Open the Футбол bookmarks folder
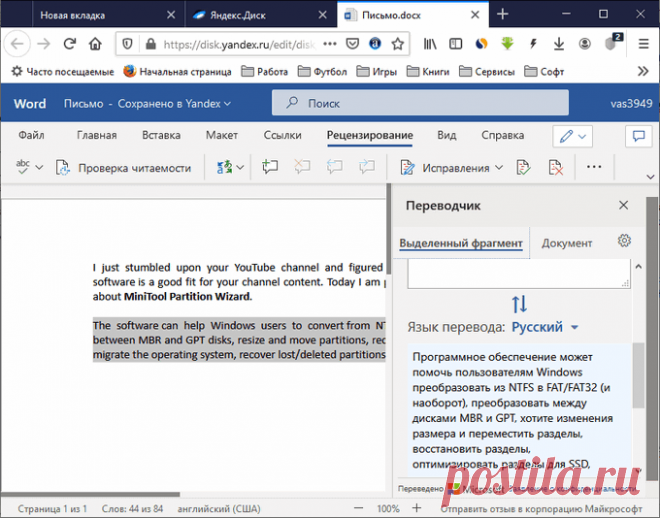Viewport: 660px width, 518px height. click(x=322, y=72)
